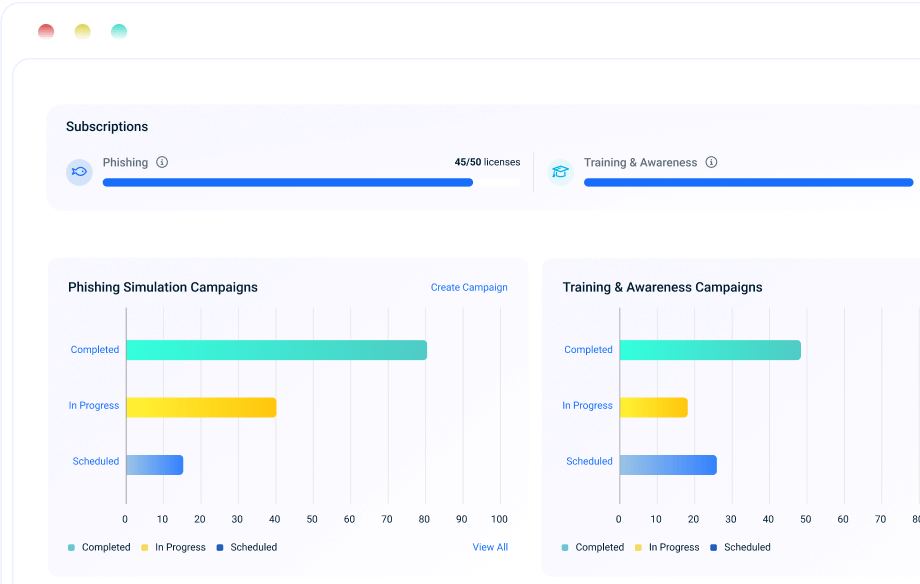Image resolution: width=920 pixels, height=584 pixels.
Task: Click the Phishing licenses progress bar
Action: coord(288,183)
